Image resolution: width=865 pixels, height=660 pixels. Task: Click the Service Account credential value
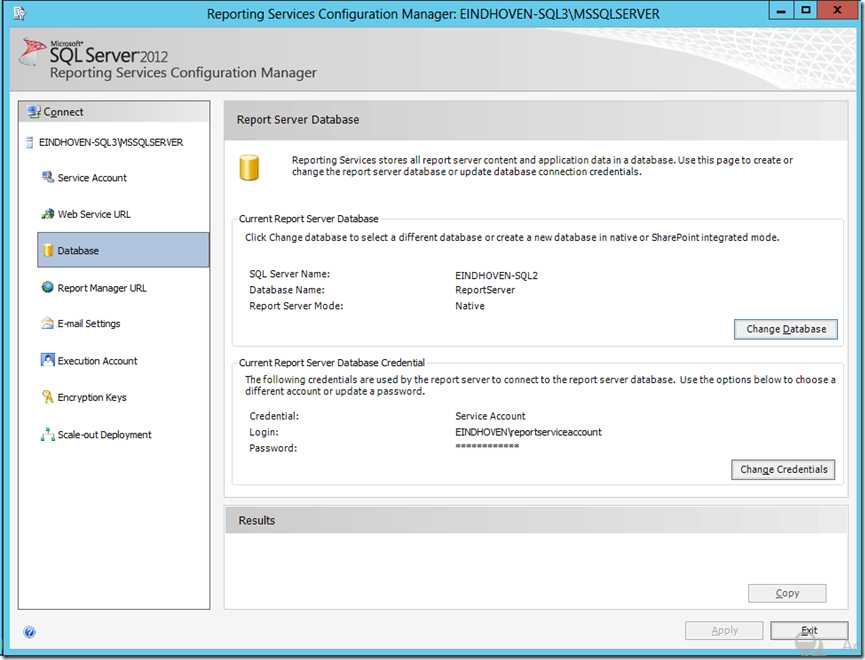click(490, 416)
